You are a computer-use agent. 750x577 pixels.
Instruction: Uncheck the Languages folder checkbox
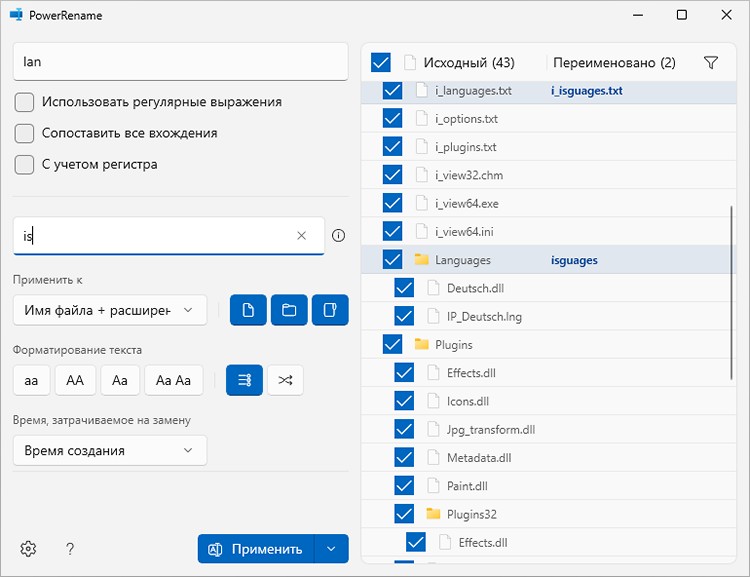(392, 260)
